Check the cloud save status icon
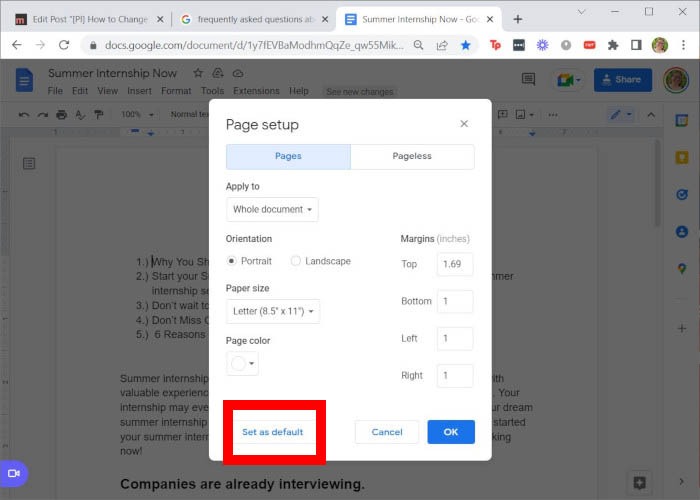The image size is (700, 500). (x=238, y=73)
